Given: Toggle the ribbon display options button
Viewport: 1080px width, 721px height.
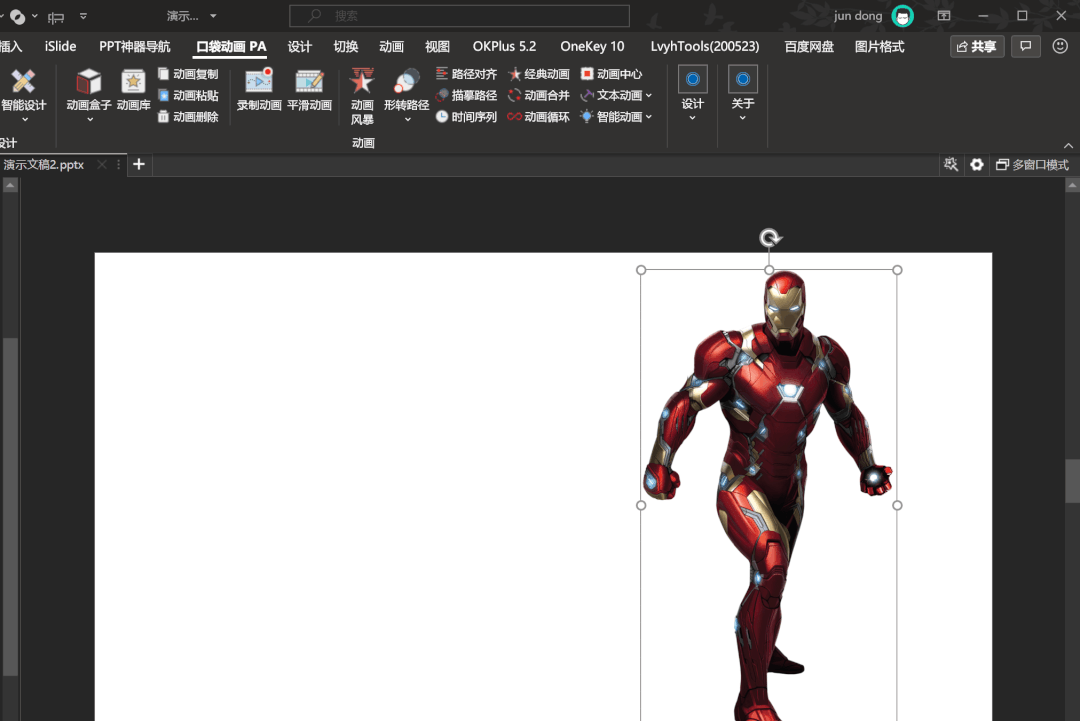Looking at the screenshot, I should point(944,16).
